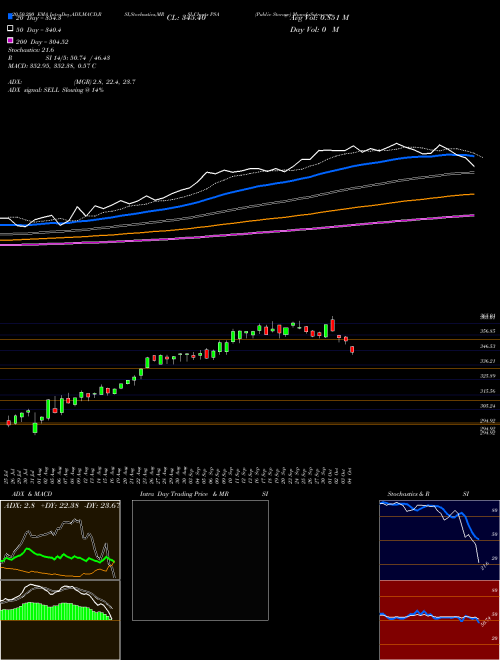Select the '200 Day = 304.32' label
The width and height of the screenshot is (500, 660).
point(42,42)
